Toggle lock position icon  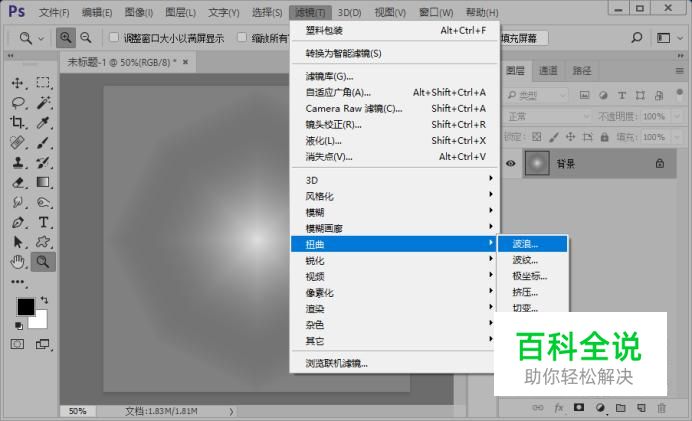click(570, 137)
